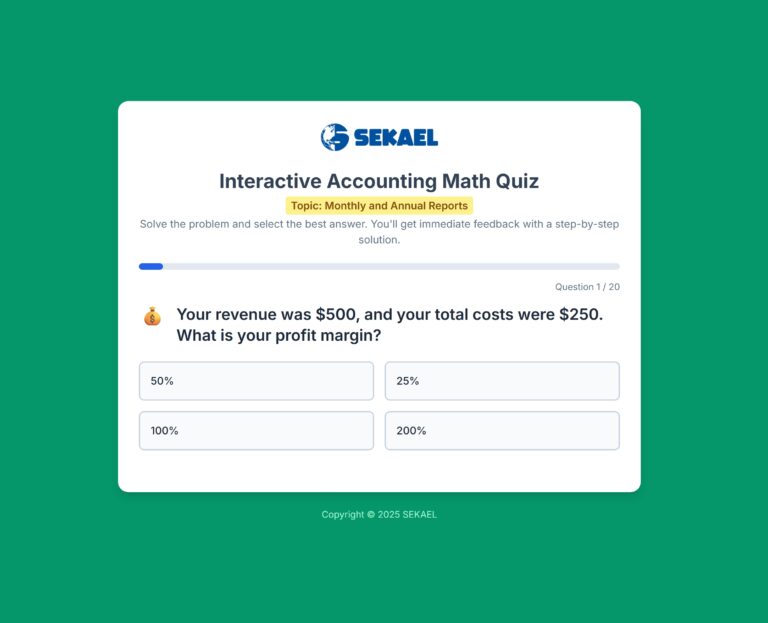Click the $500 revenue amount
768x623 pixels.
(x=335, y=314)
